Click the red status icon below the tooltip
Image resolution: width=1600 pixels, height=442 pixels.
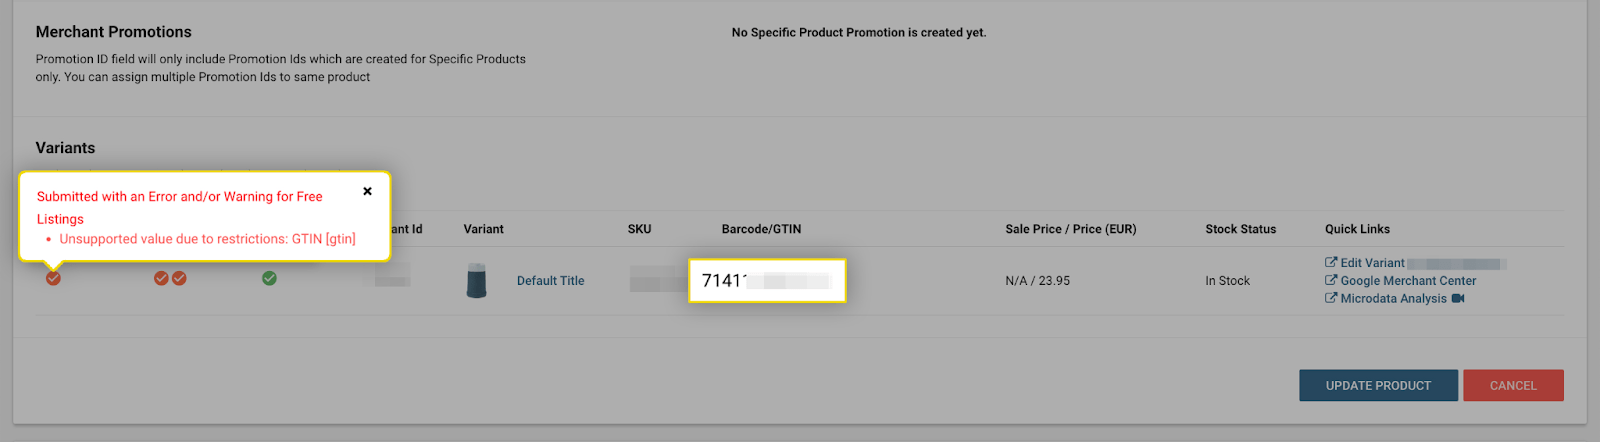(x=53, y=278)
